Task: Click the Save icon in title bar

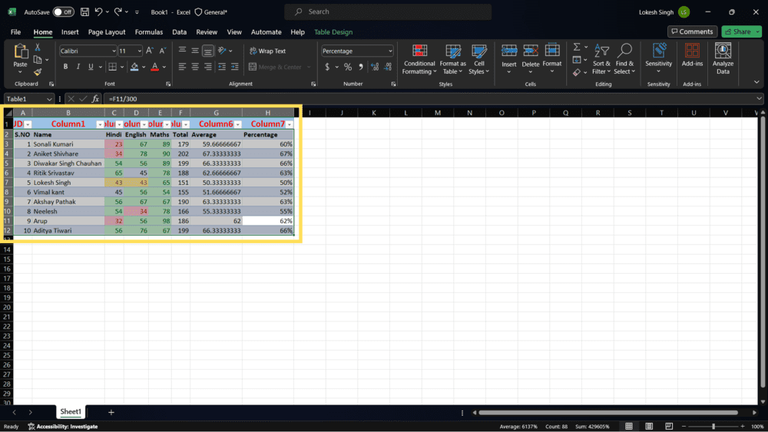Action: 84,12
